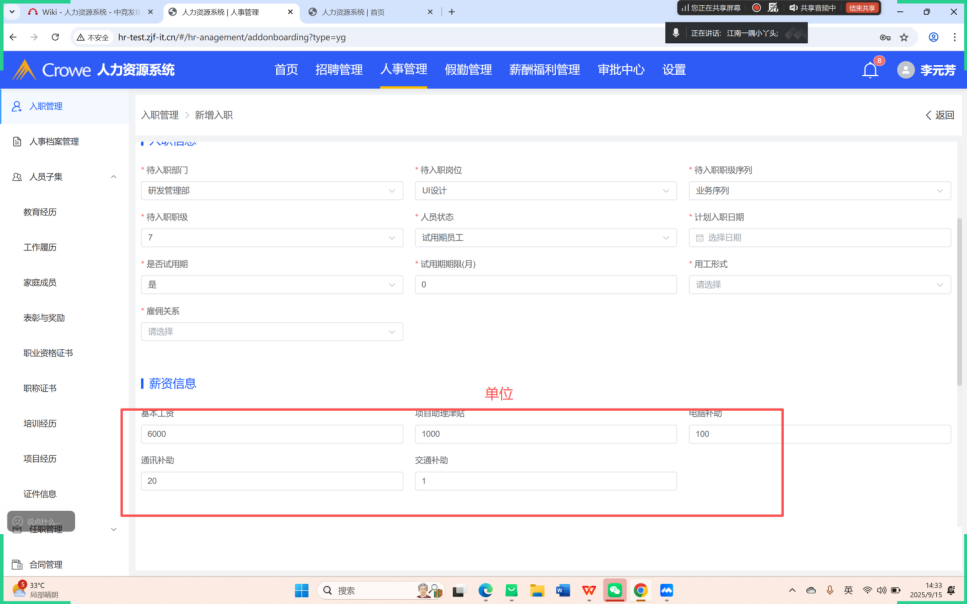This screenshot has height=605, width=968.
Task: Click the 计划入职日期 date field
Action: point(820,238)
